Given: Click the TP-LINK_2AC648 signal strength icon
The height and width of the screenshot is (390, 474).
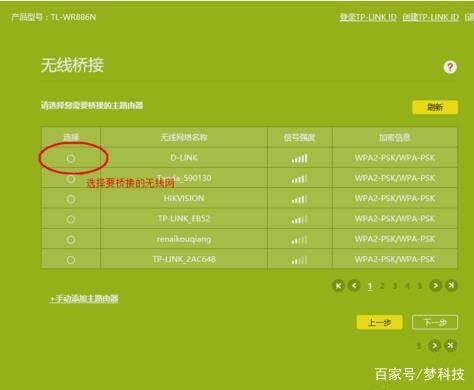Looking at the screenshot, I should pyautogui.click(x=299, y=260).
